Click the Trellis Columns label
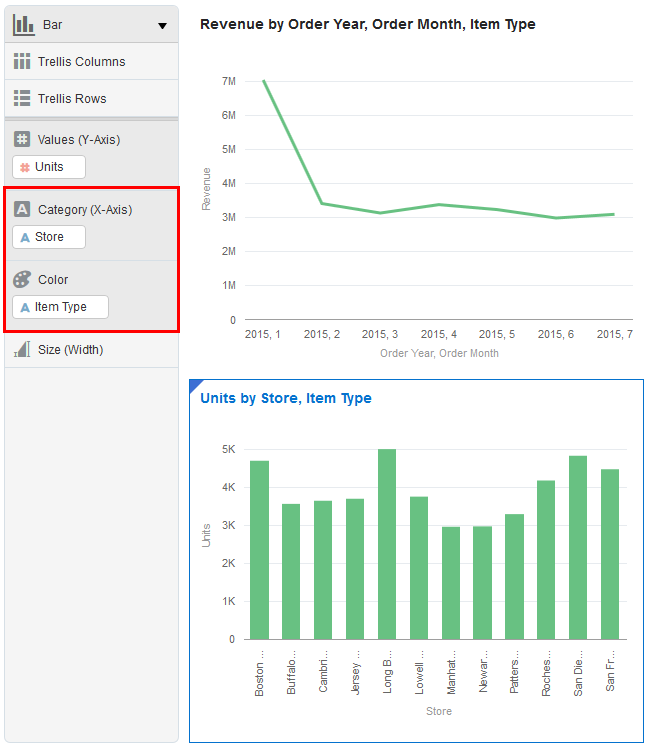This screenshot has height=748, width=648. click(82, 62)
